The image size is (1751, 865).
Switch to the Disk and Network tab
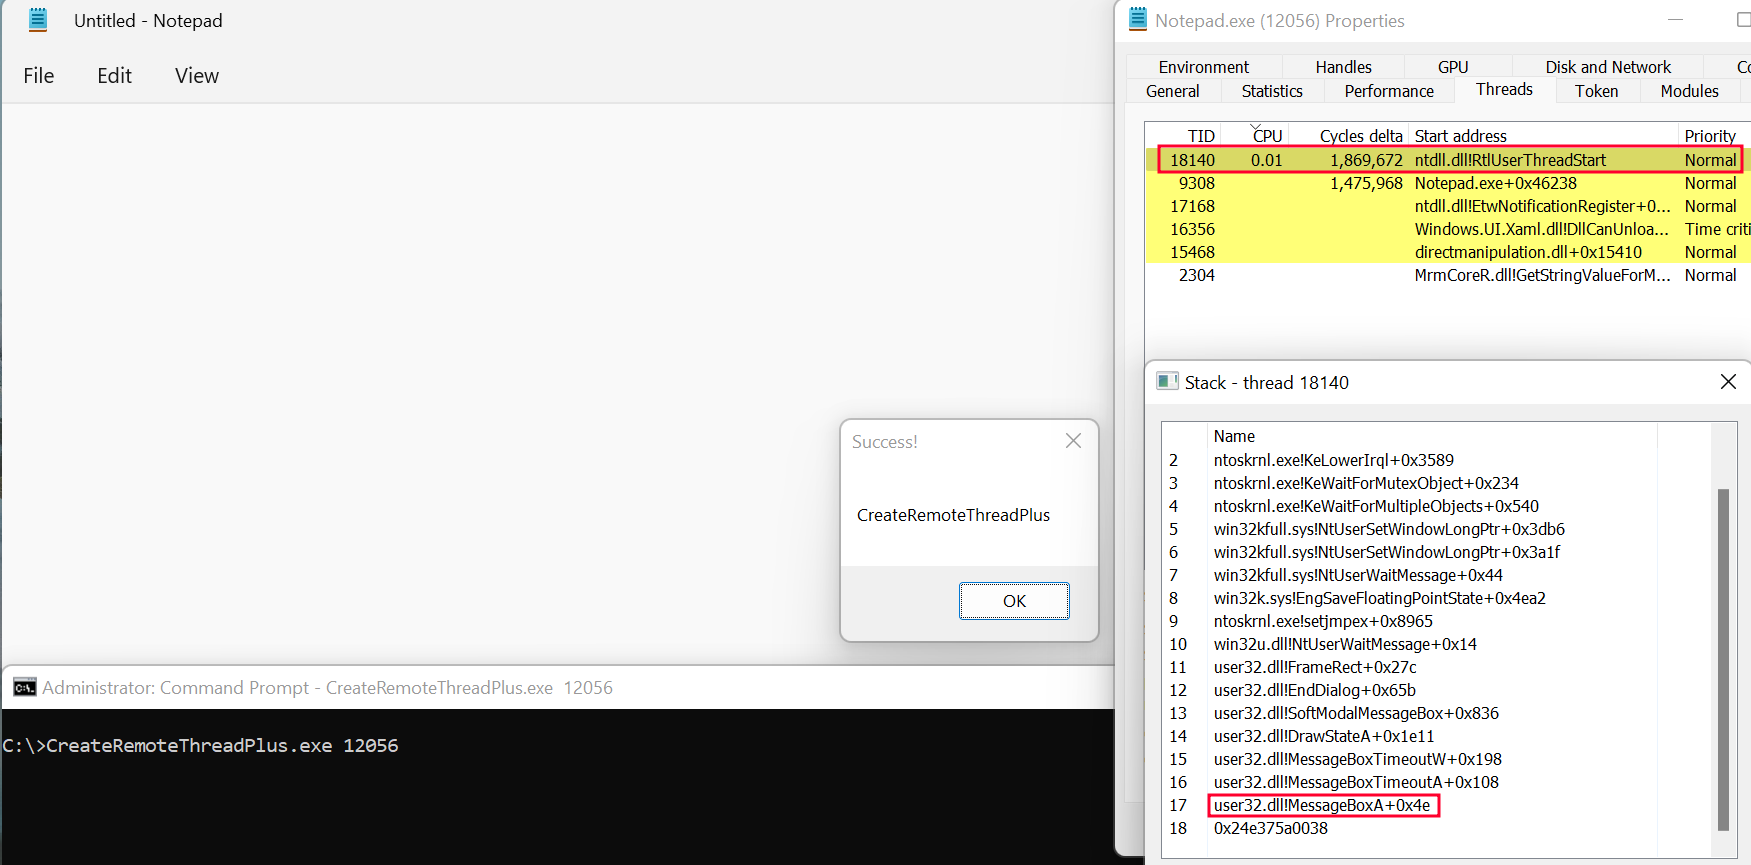click(x=1608, y=67)
